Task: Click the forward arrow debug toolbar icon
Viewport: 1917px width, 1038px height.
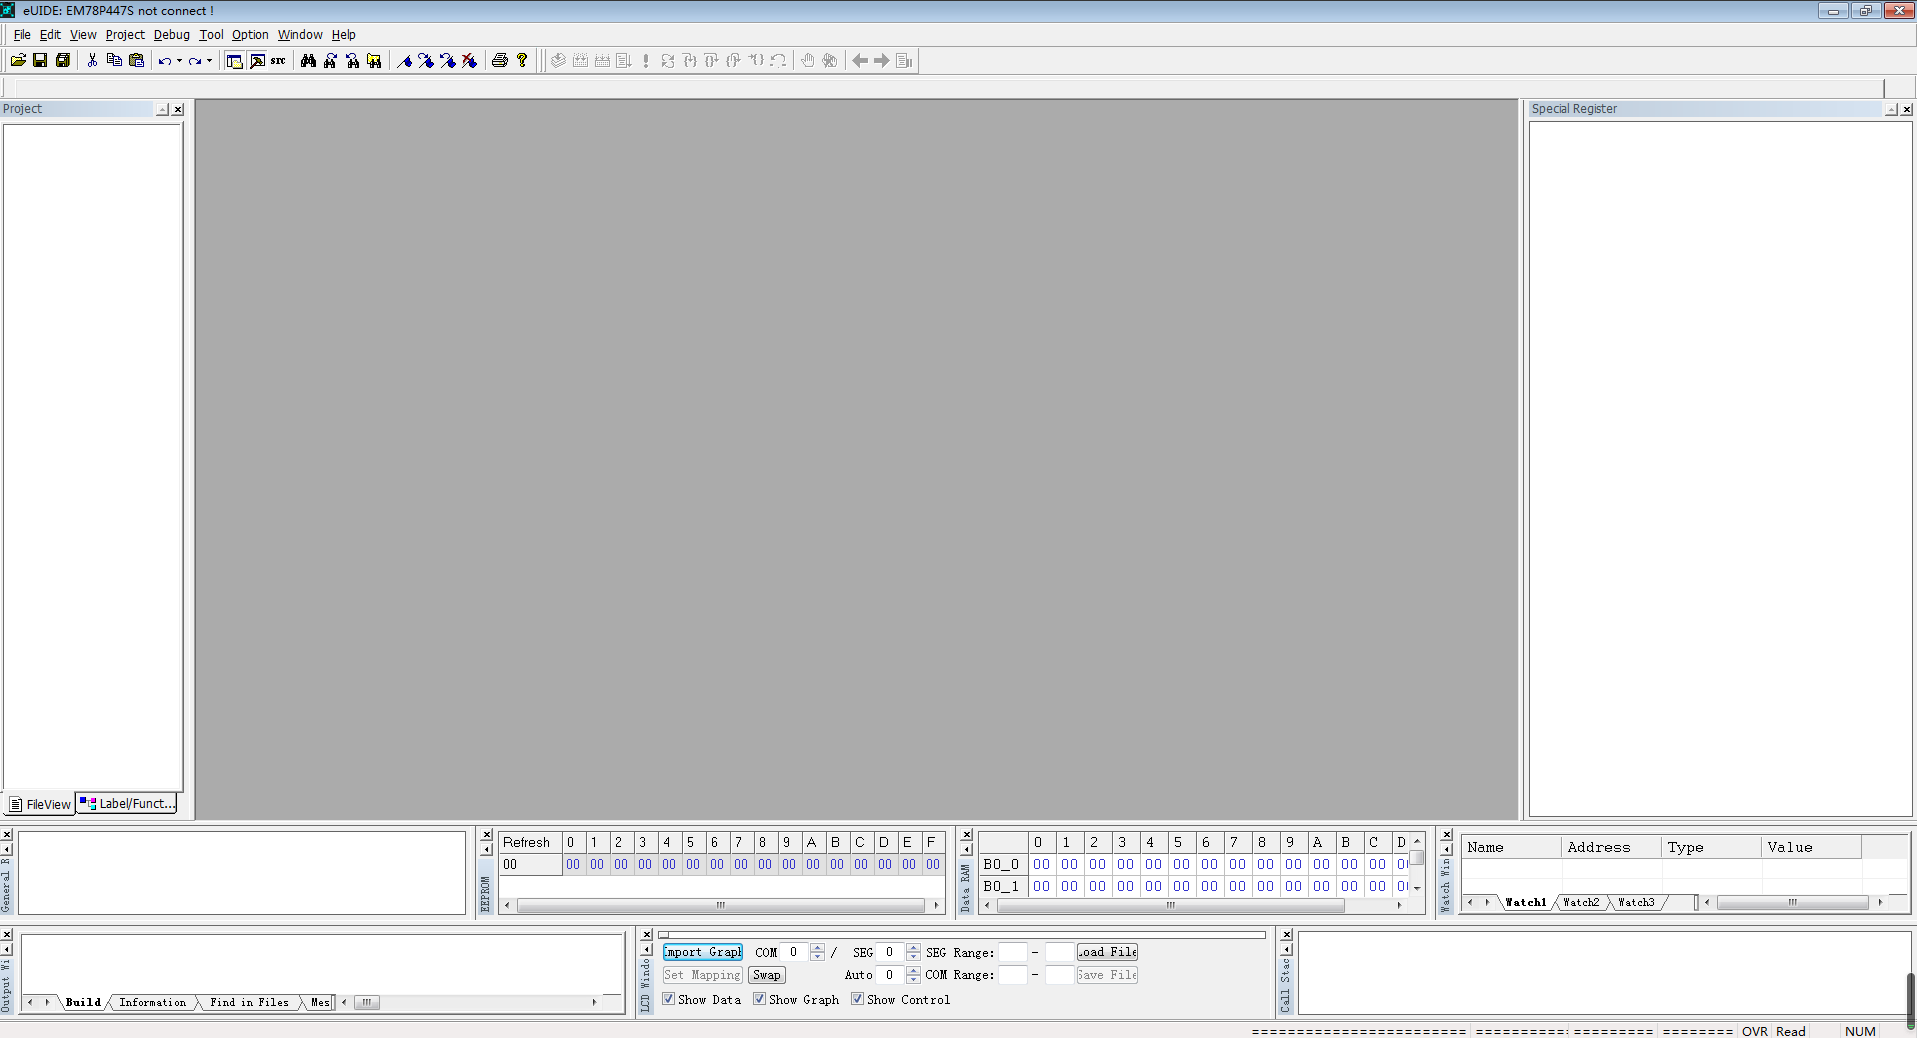Action: [882, 61]
